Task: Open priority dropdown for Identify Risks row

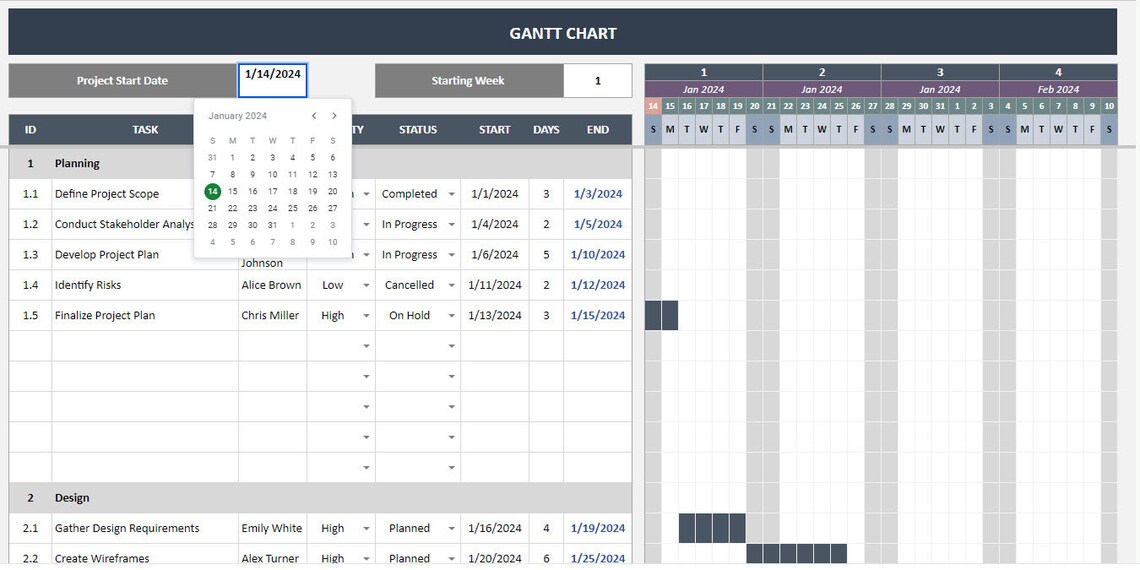Action: coord(366,286)
